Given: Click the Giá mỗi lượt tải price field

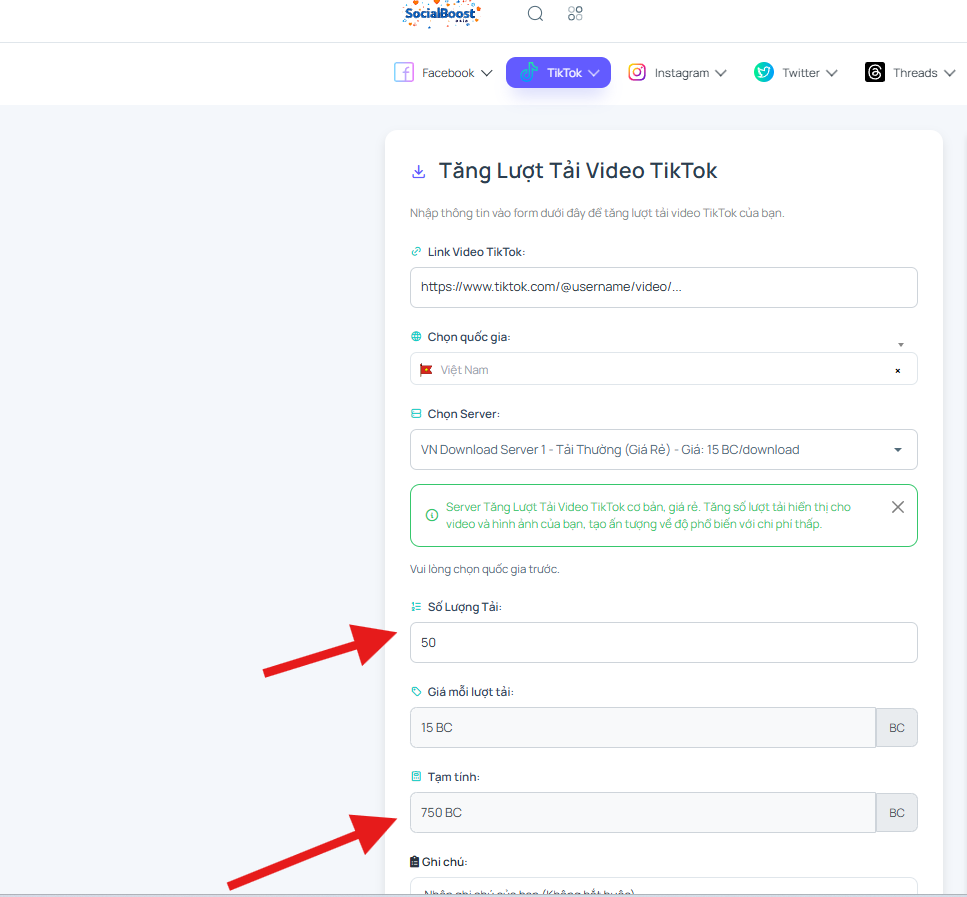Looking at the screenshot, I should click(x=643, y=728).
